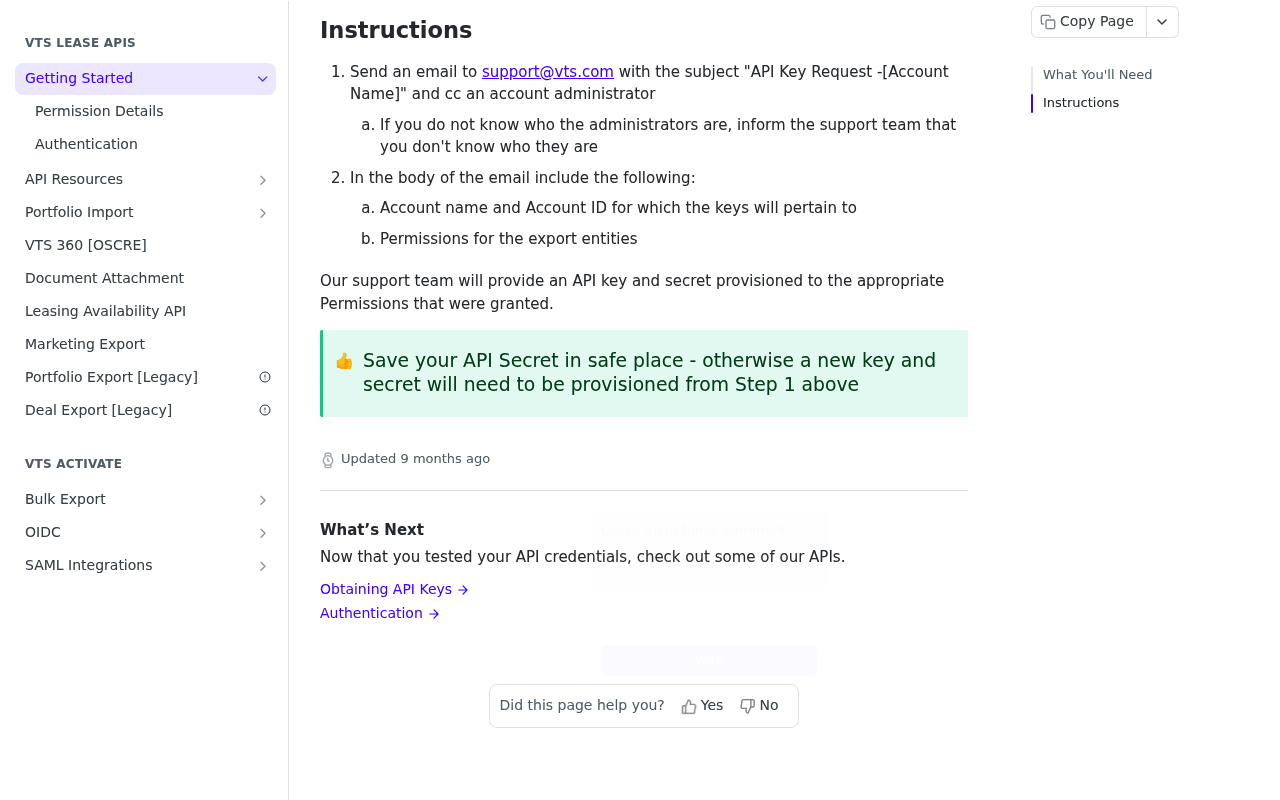Expand the Bulk Export chevron
This screenshot has height=800, width=1280.
(x=263, y=500)
